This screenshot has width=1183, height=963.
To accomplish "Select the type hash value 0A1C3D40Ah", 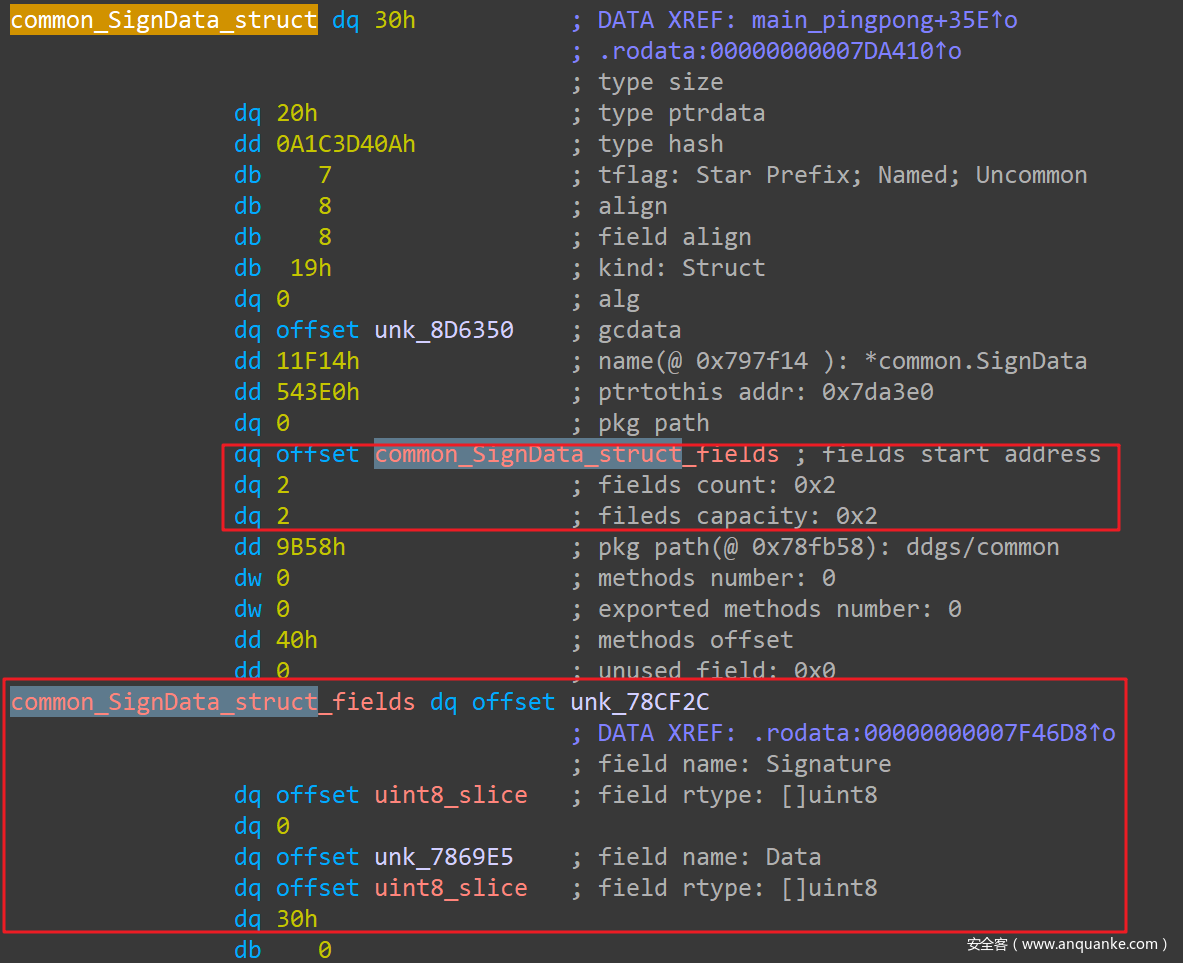I will 345,144.
